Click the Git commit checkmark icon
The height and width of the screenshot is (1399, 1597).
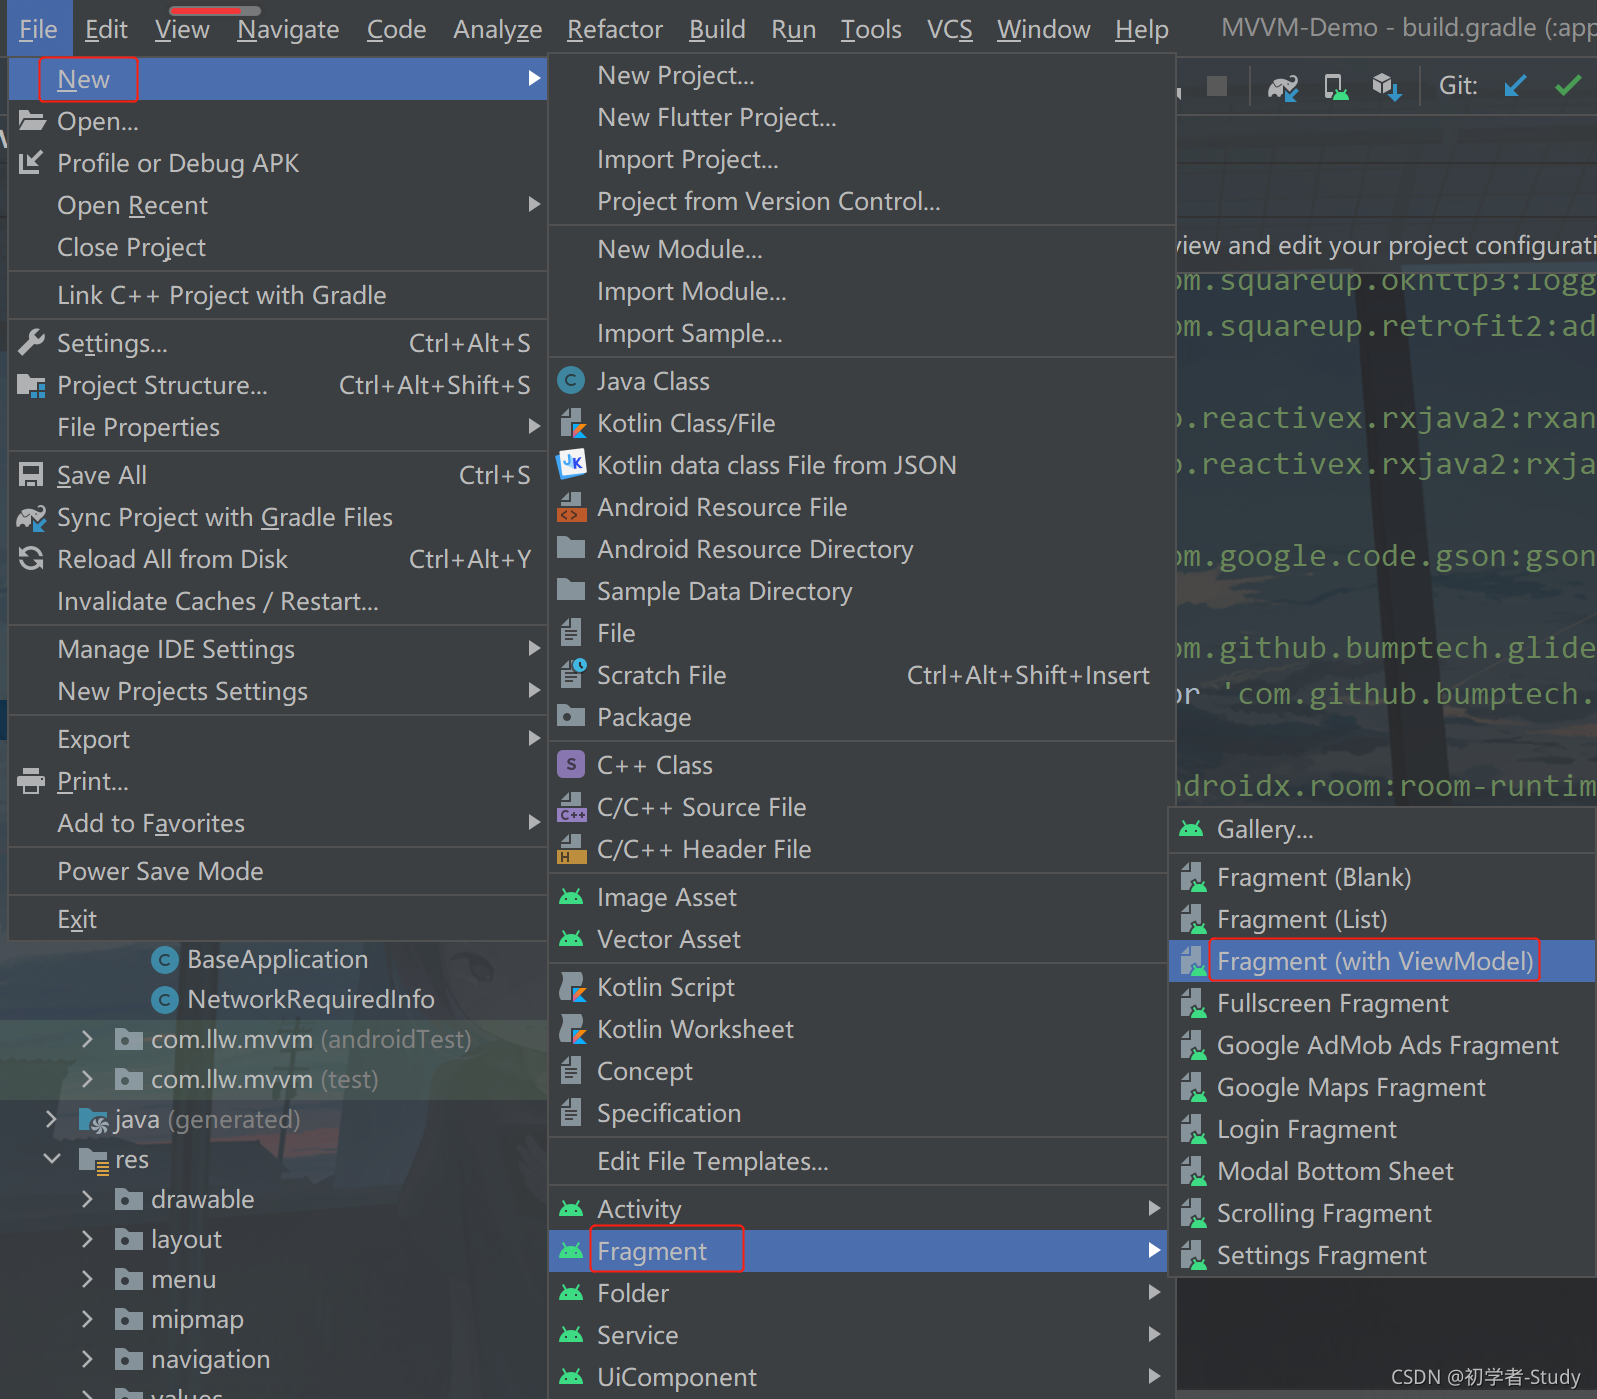[x=1568, y=86]
